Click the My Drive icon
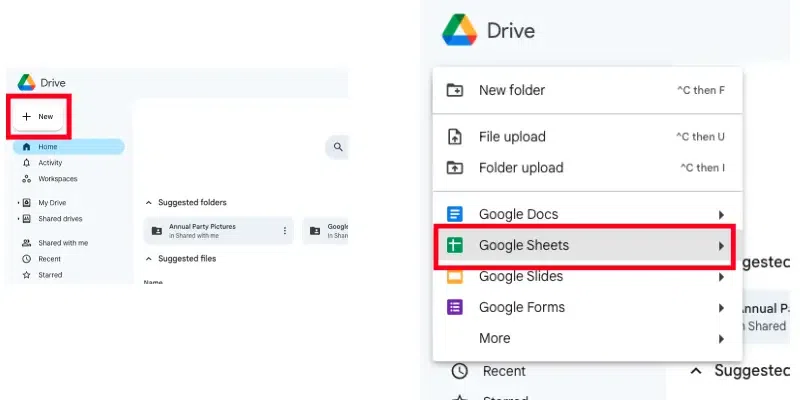Screen dimensions: 800x400 coord(27,203)
